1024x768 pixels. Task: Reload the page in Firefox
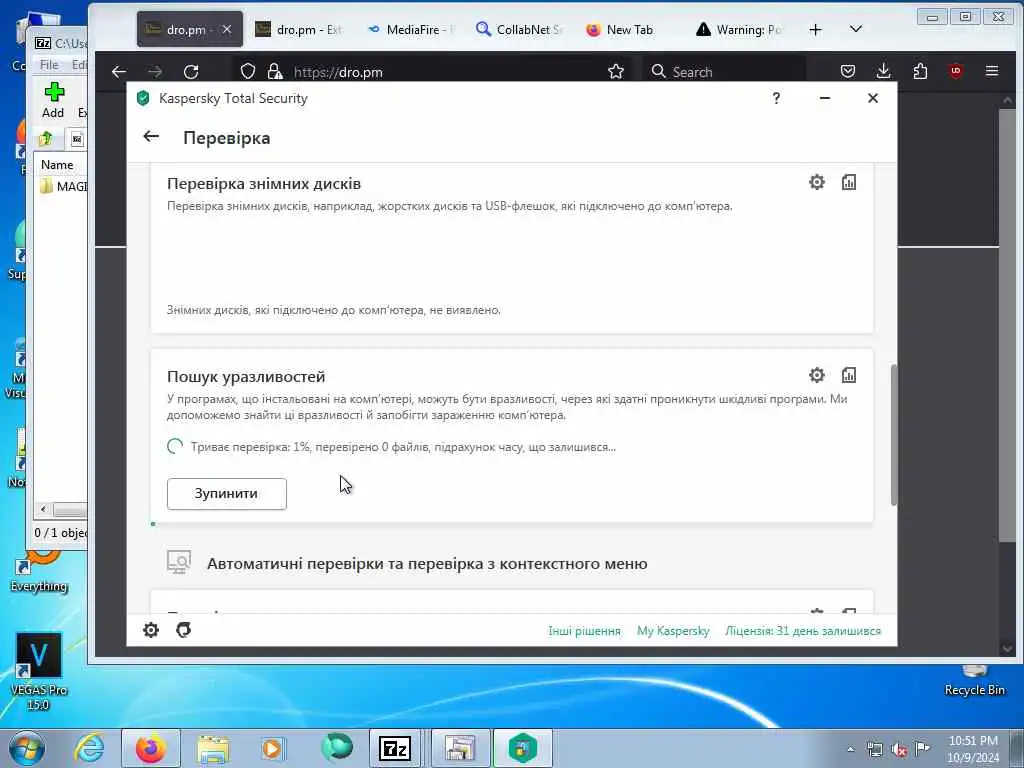click(191, 72)
